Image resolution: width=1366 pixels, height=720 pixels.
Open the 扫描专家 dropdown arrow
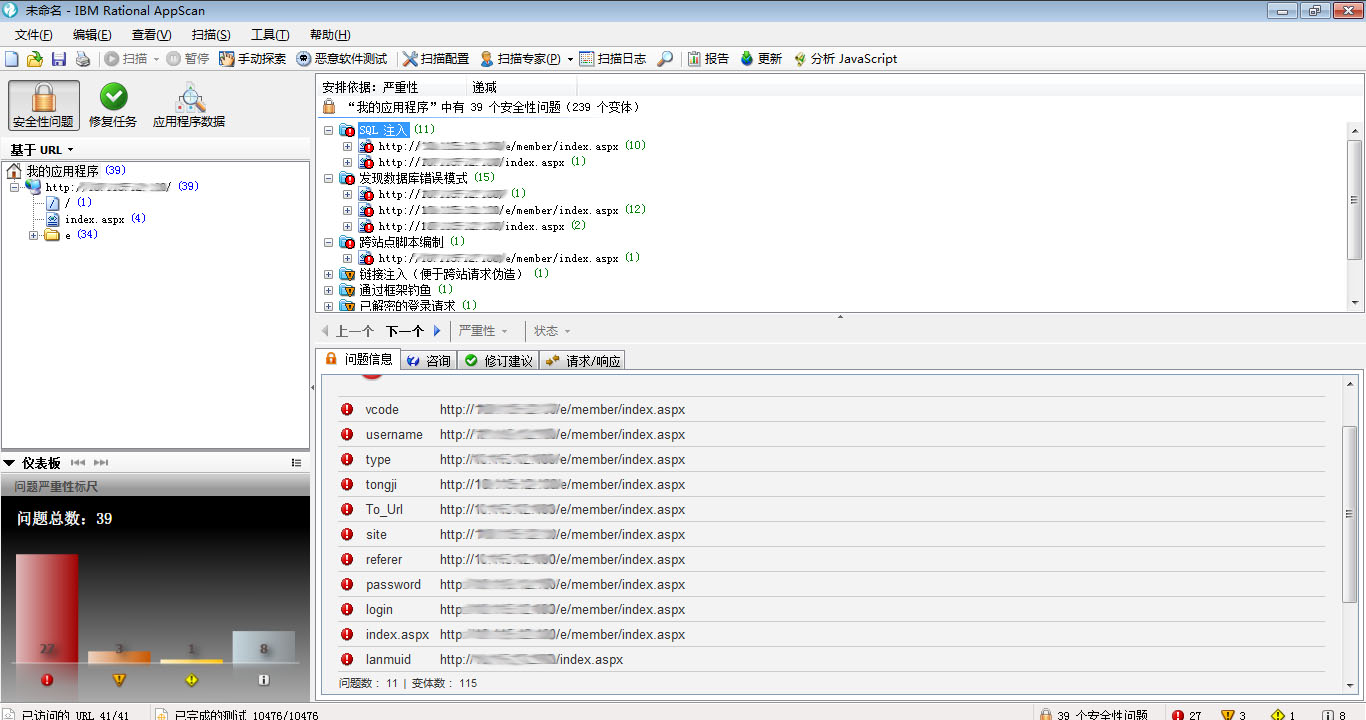tap(570, 59)
